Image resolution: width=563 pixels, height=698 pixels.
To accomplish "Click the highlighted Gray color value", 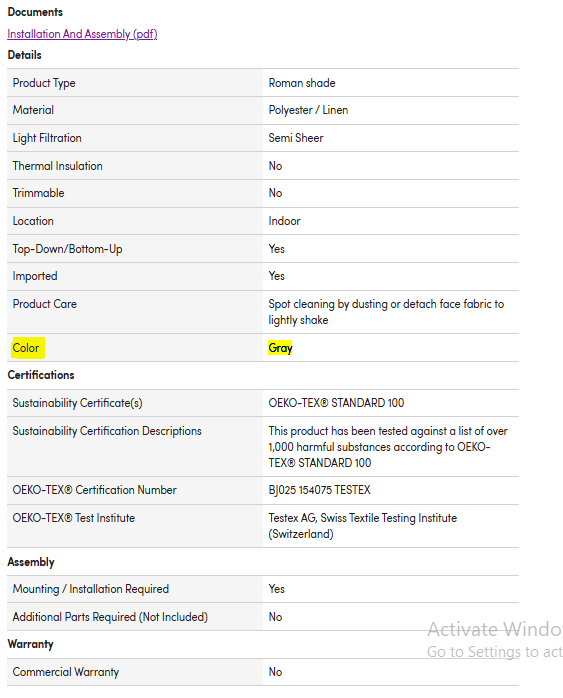I will coord(280,348).
